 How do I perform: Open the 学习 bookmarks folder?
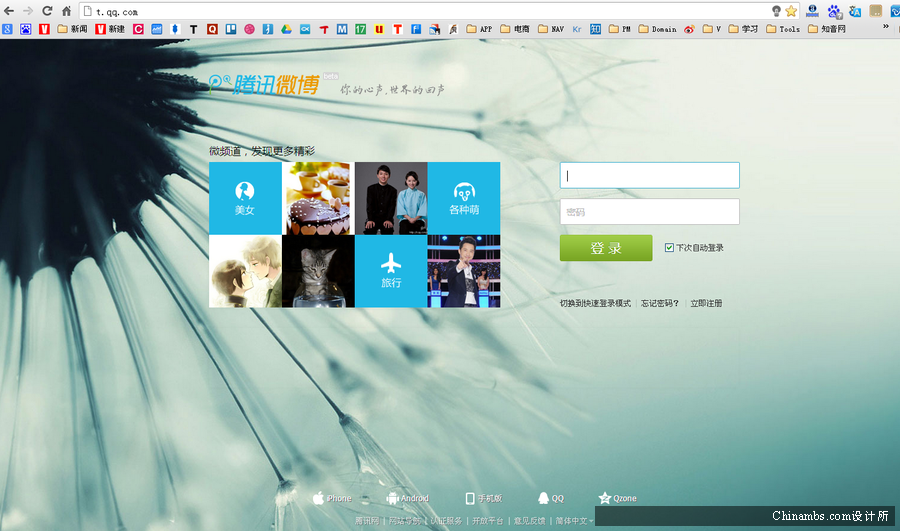pyautogui.click(x=743, y=29)
